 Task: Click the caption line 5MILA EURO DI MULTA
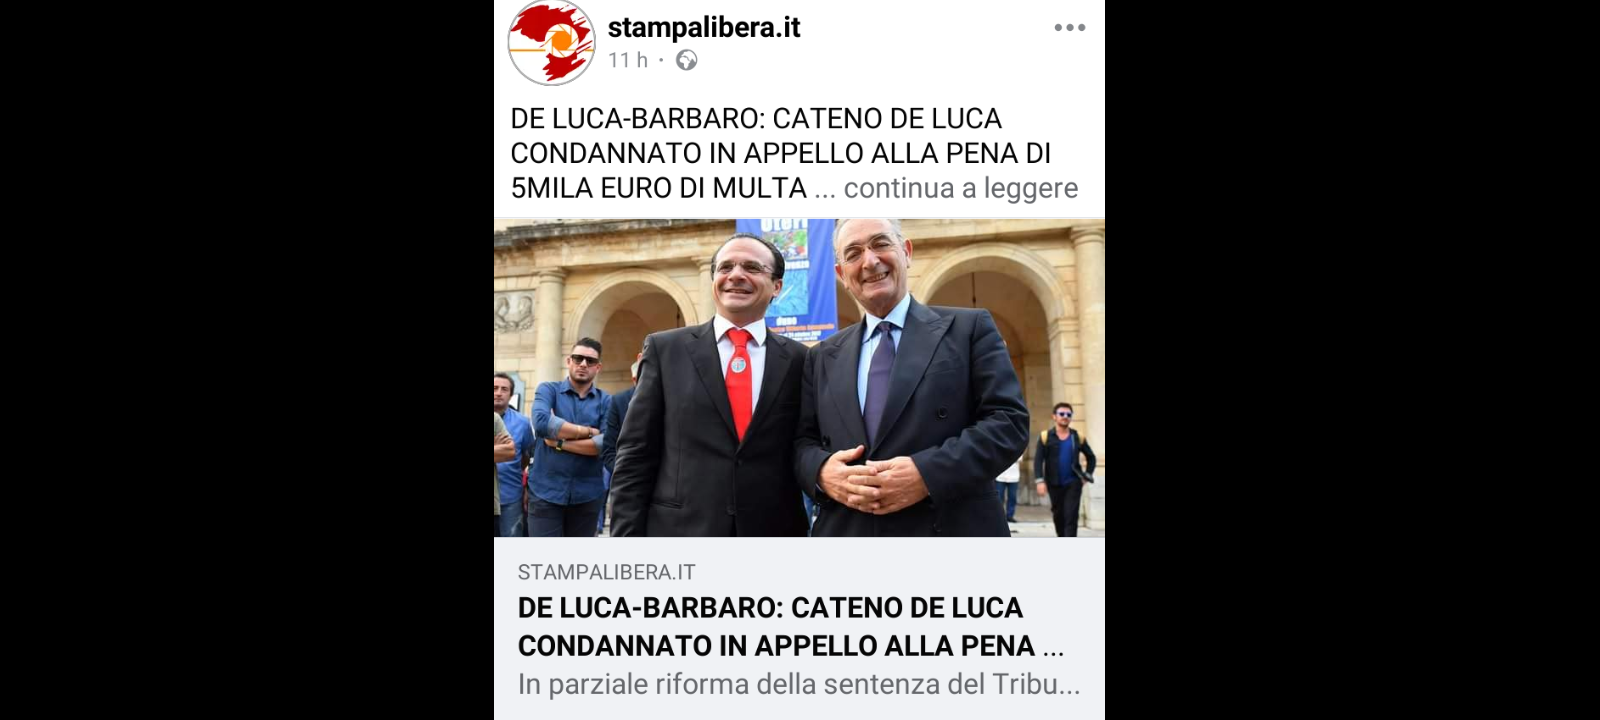[658, 188]
